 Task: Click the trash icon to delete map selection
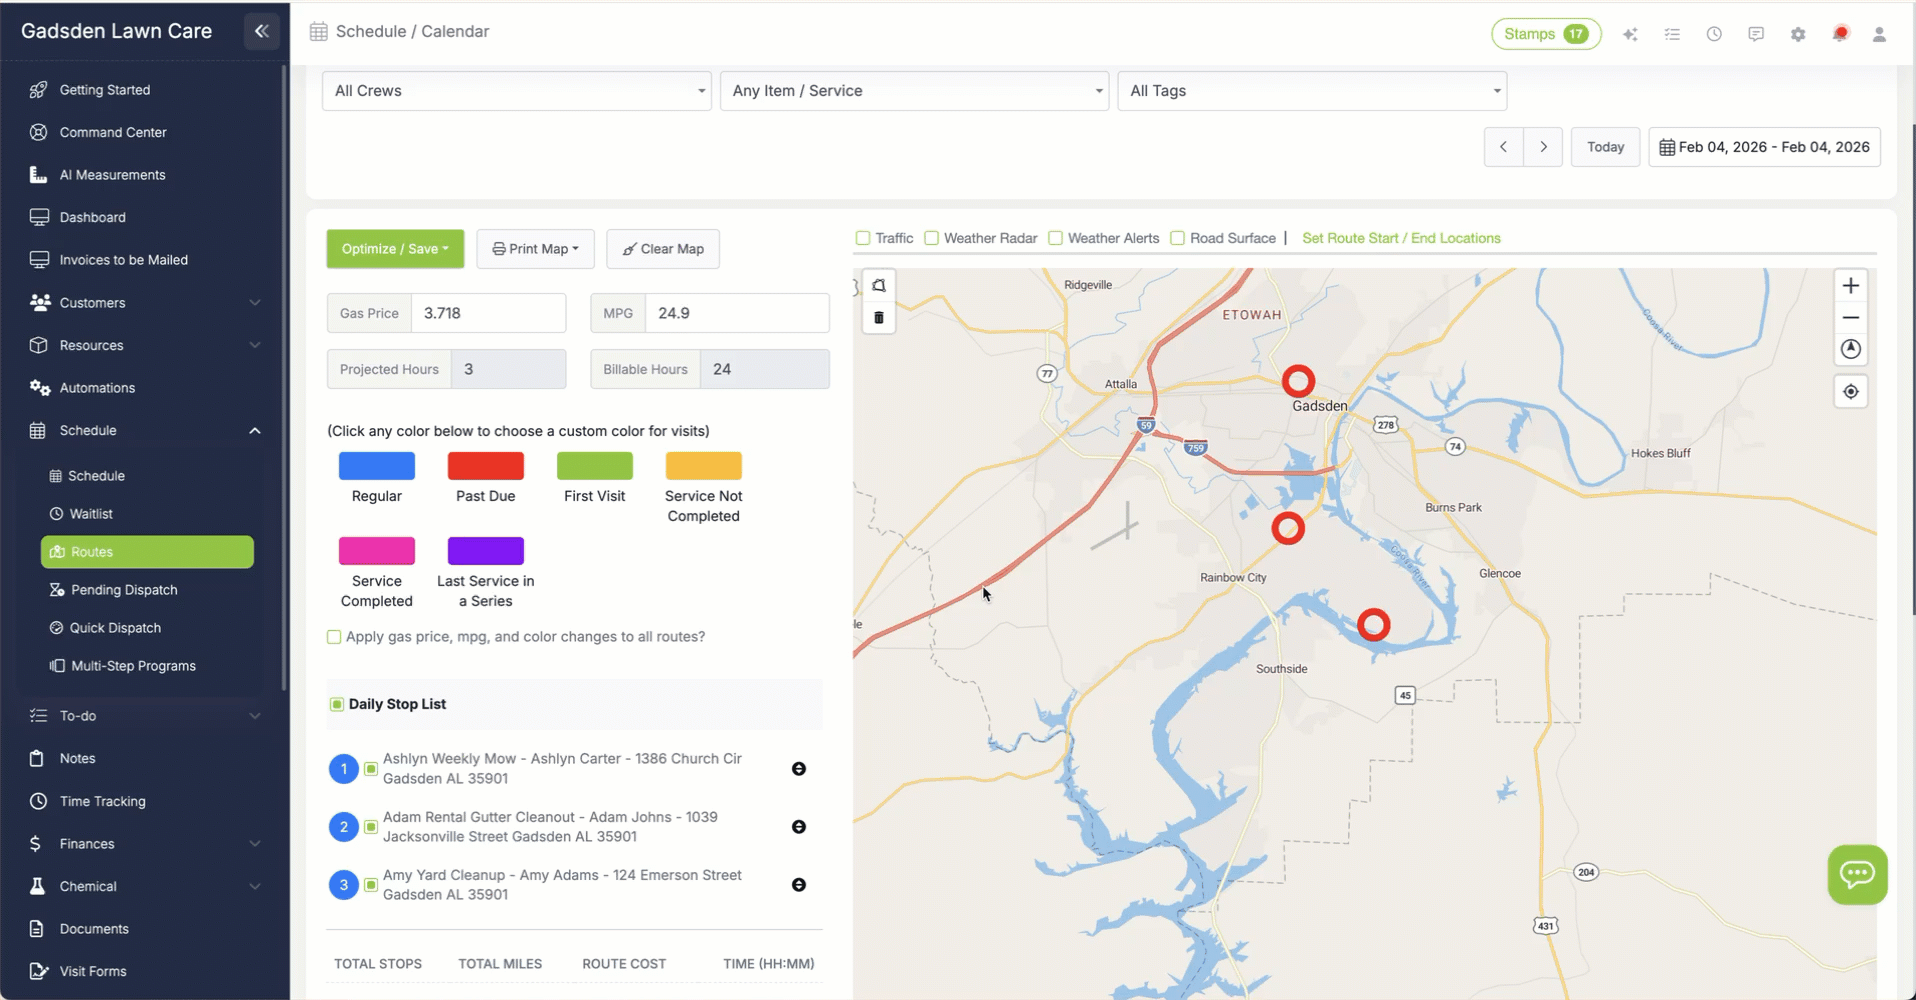tap(878, 318)
